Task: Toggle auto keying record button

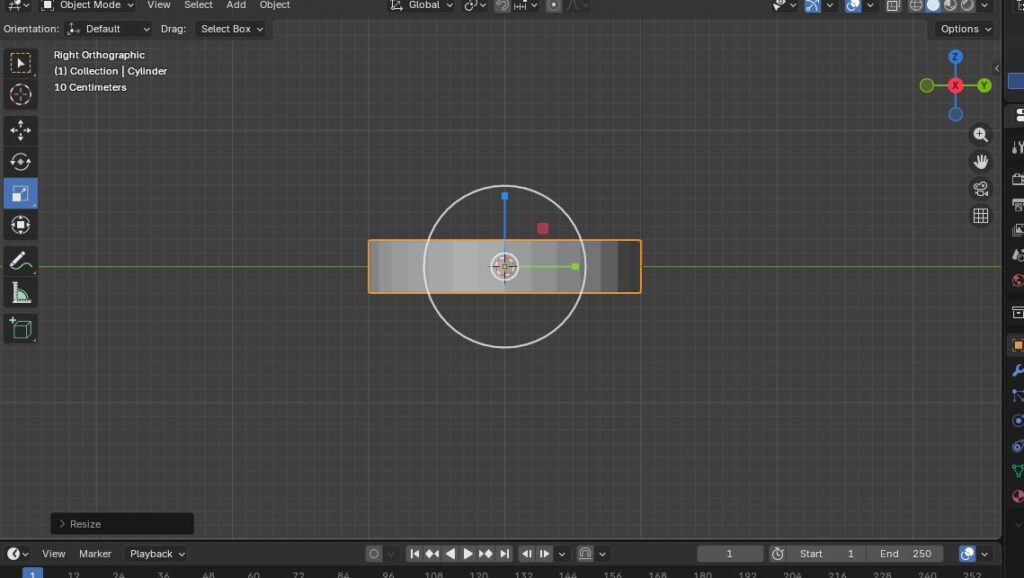Action: [374, 554]
